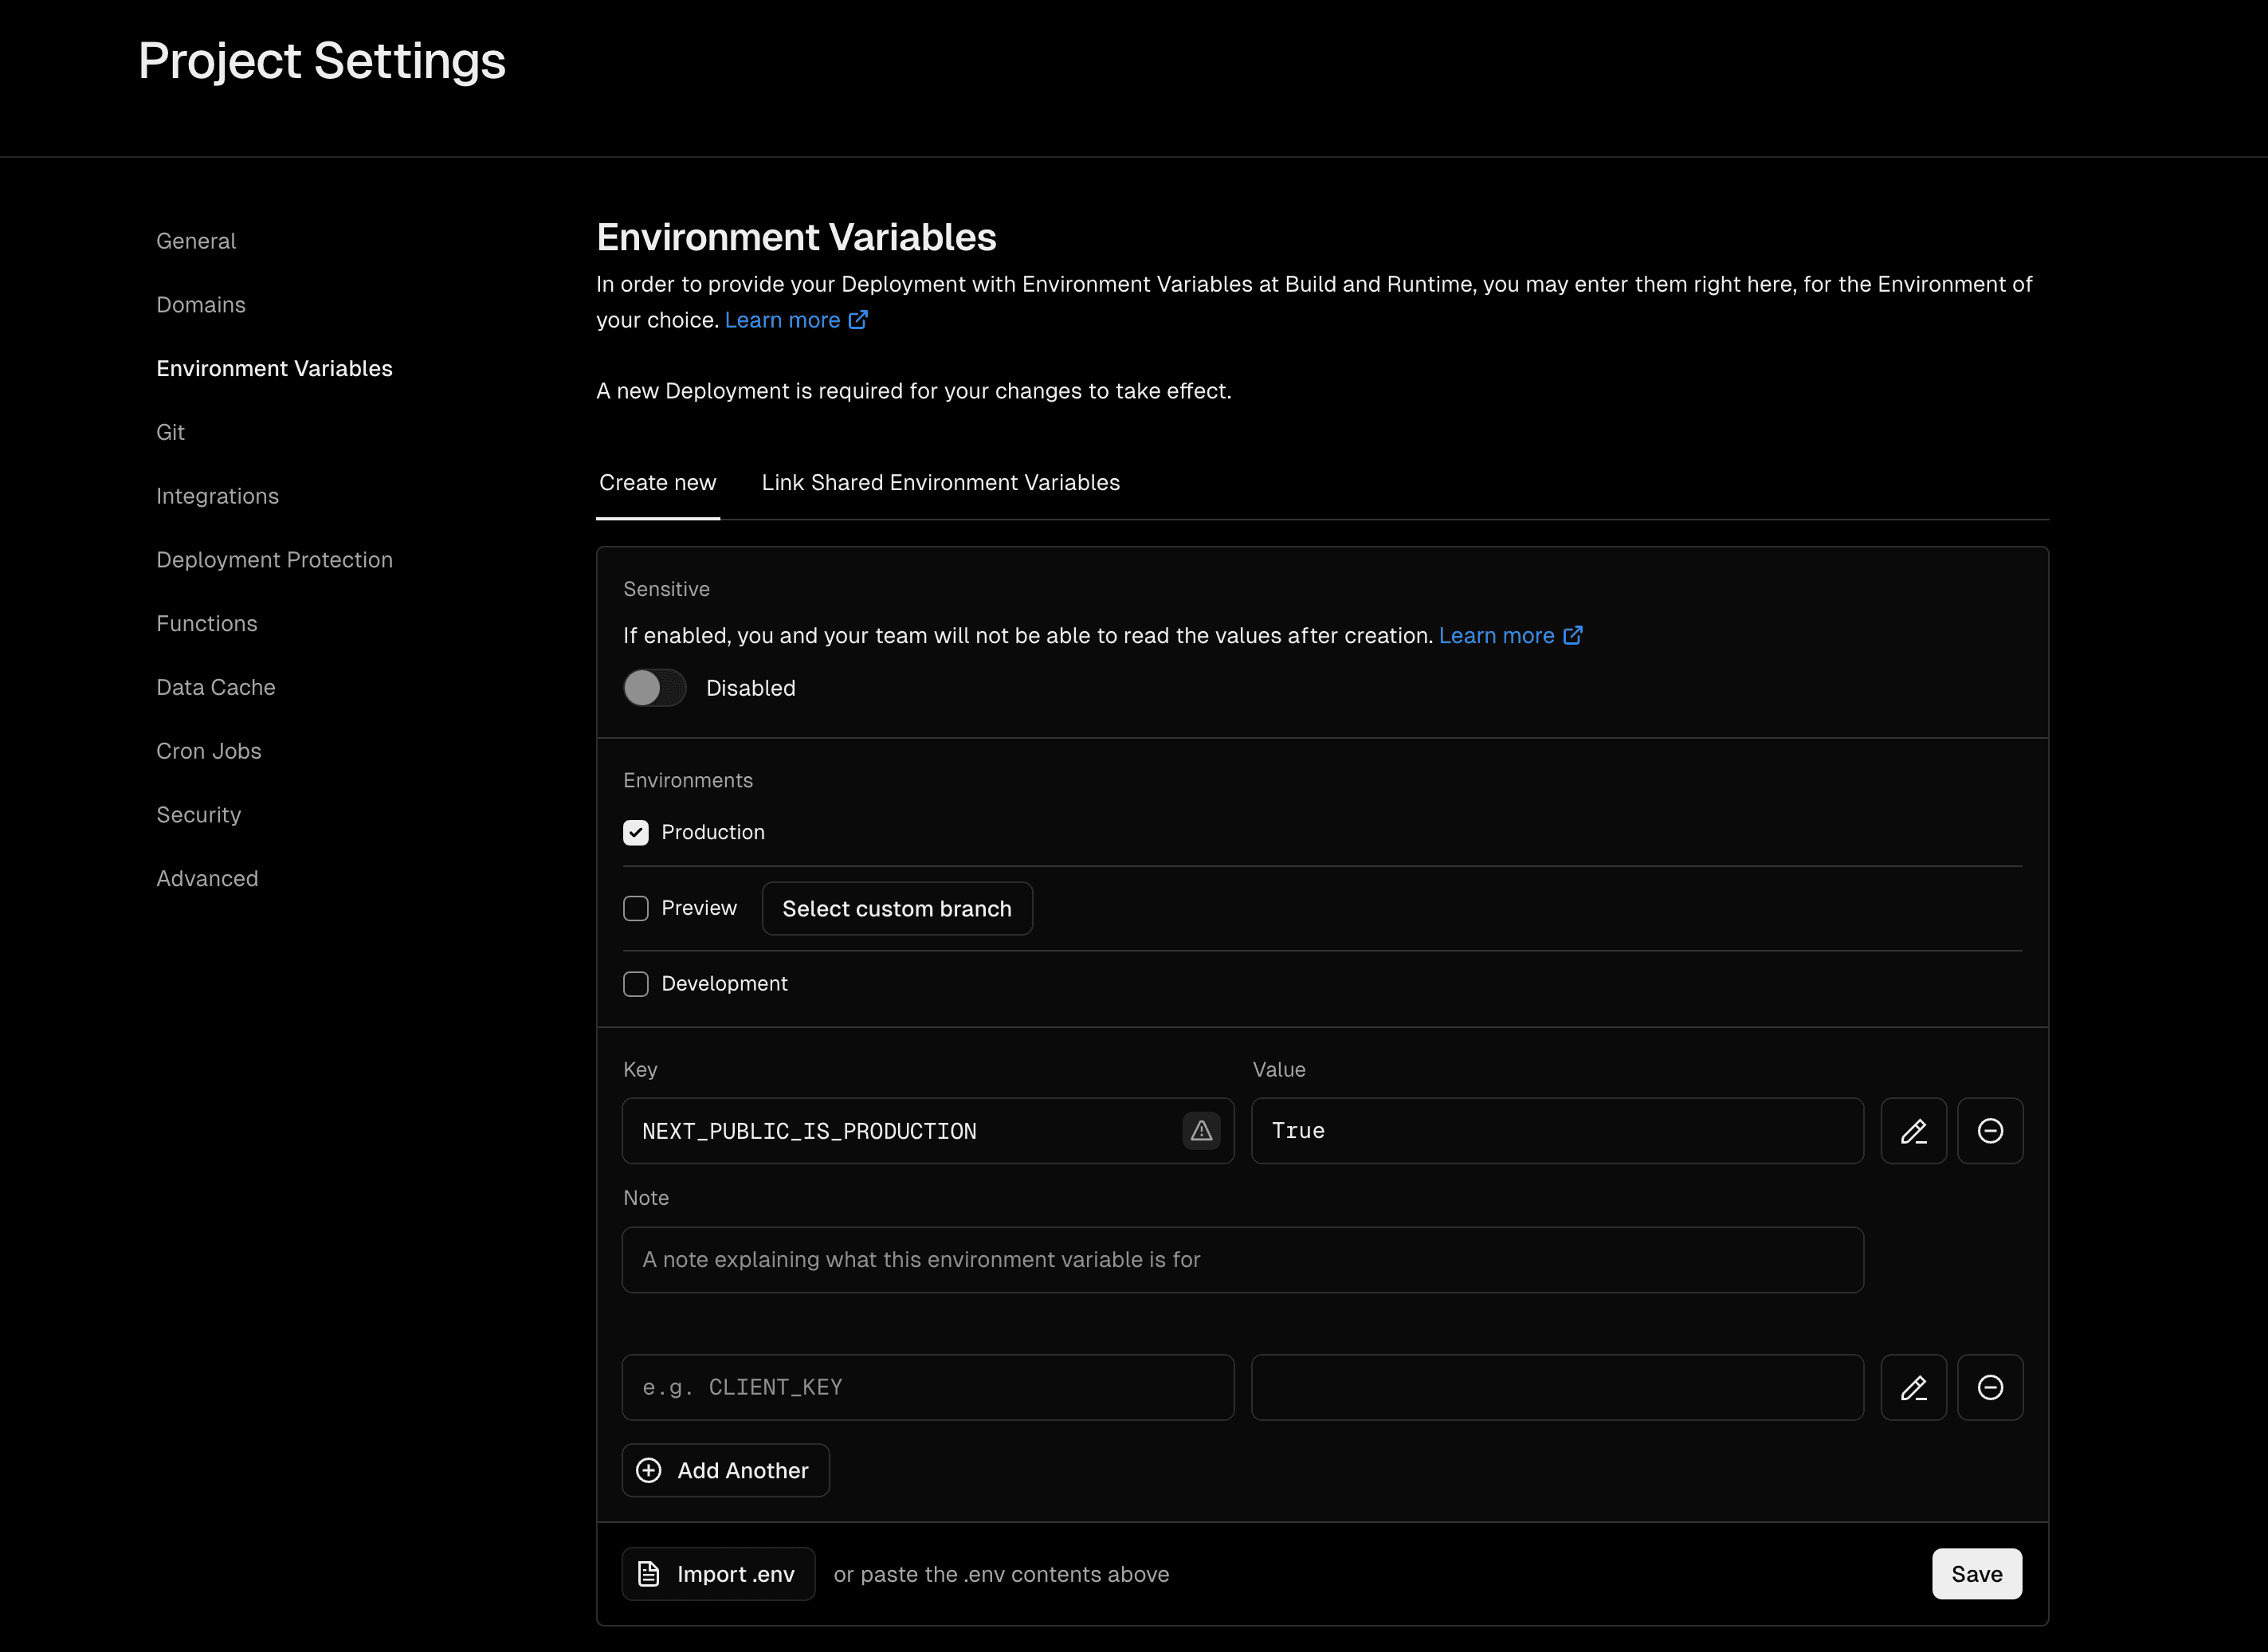
Task: Remove the empty CLIENT_KEY variable row
Action: pyautogui.click(x=1990, y=1387)
